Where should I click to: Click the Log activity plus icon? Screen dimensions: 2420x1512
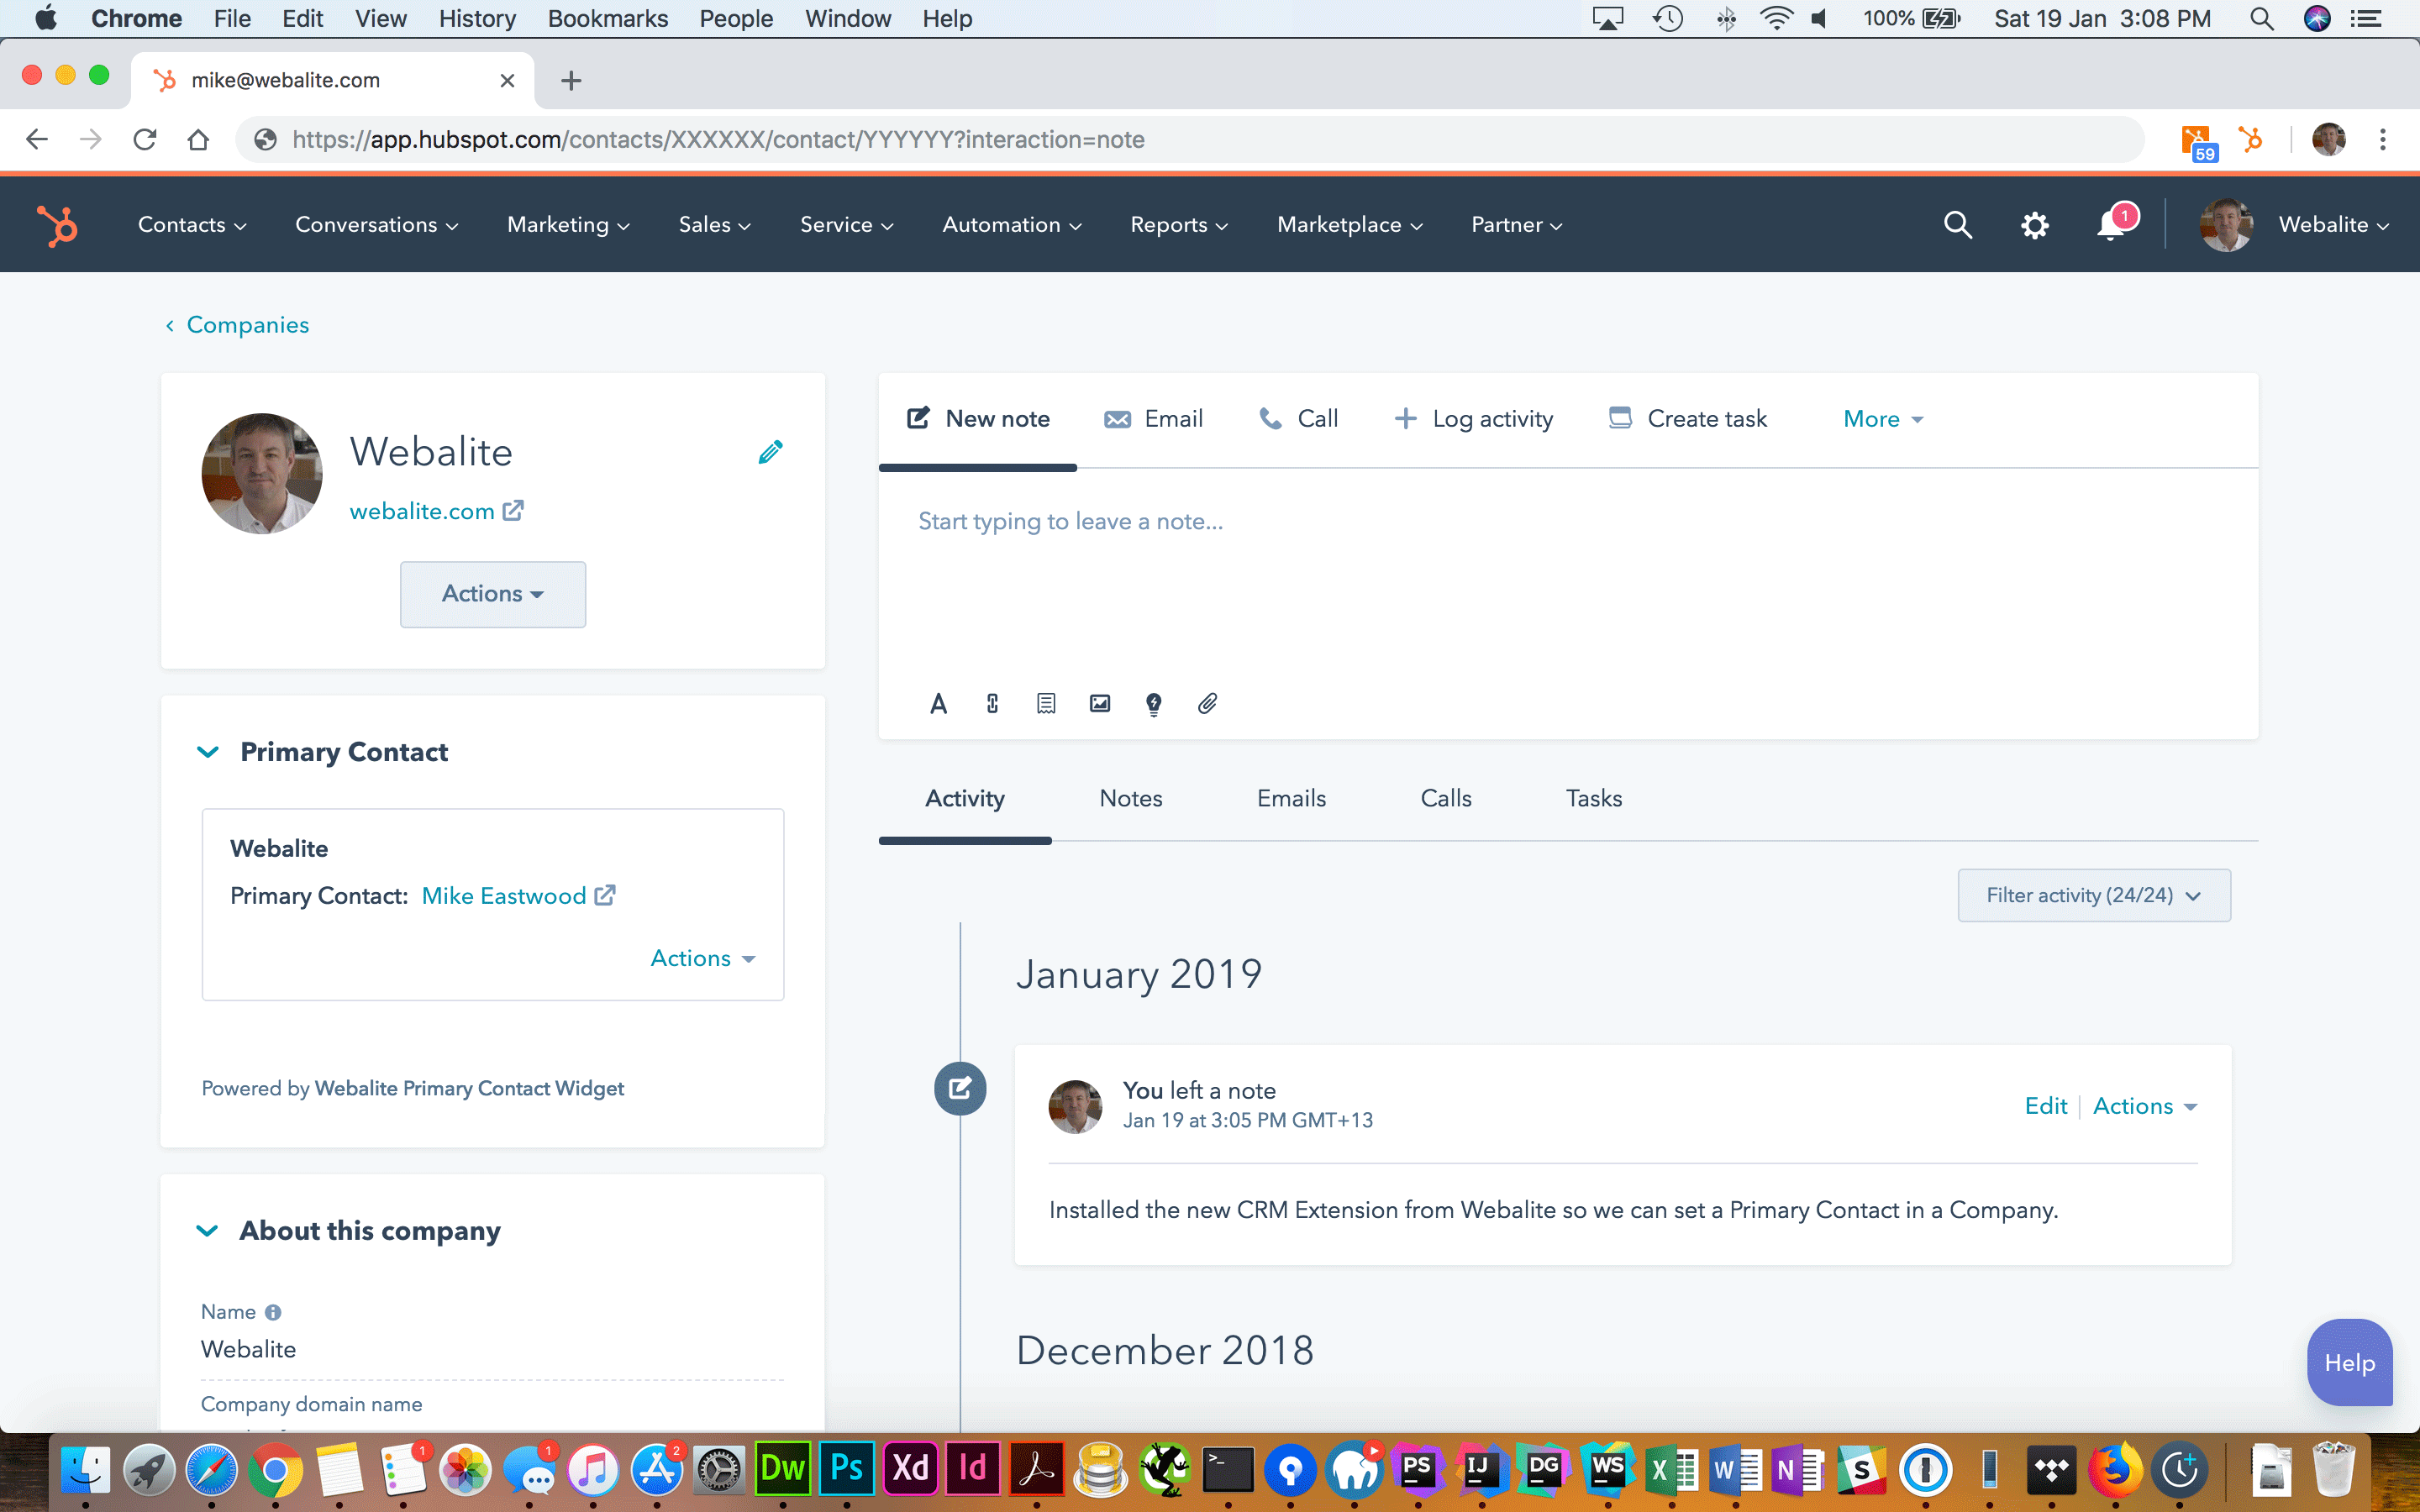pos(1404,418)
